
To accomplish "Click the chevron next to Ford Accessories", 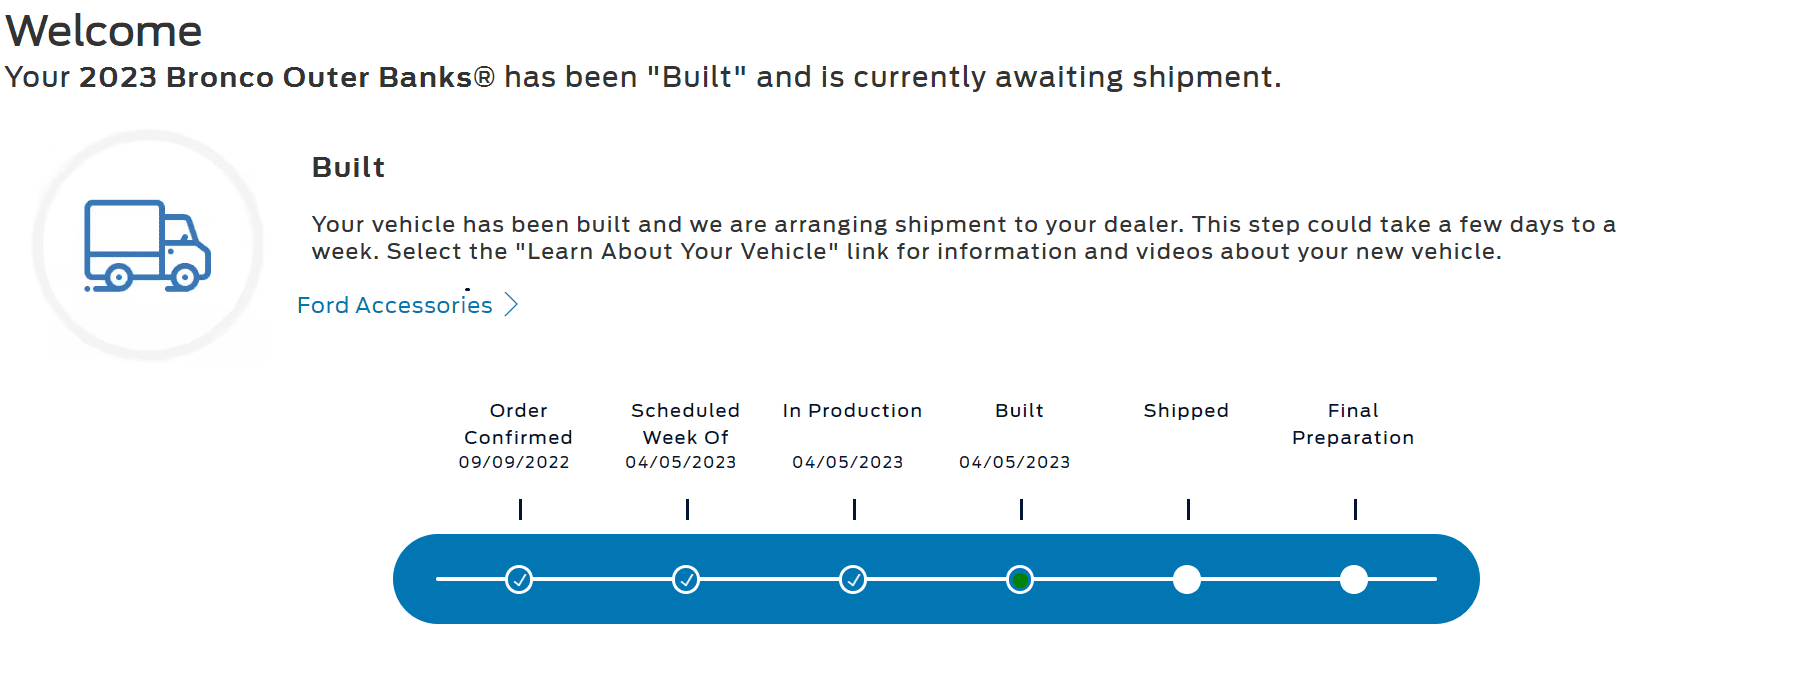I will 511,304.
